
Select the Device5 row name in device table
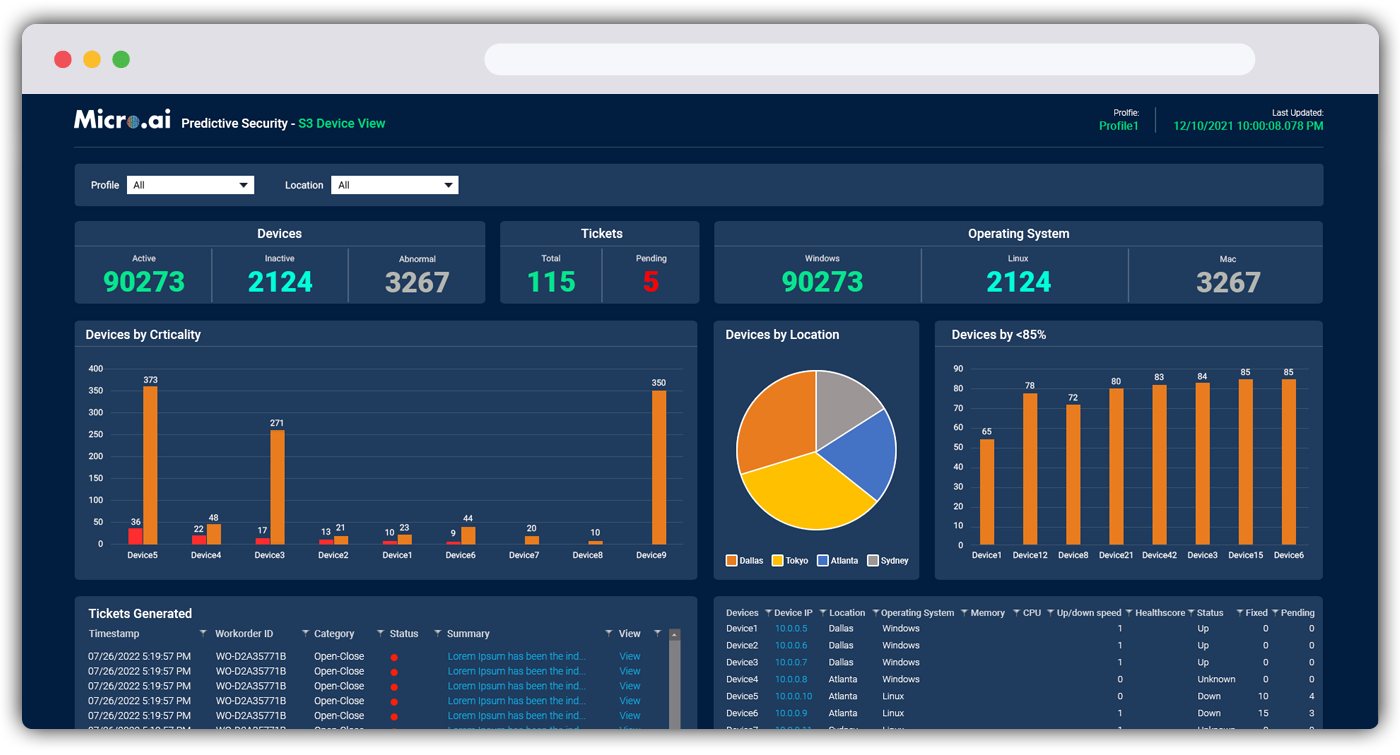pos(742,697)
